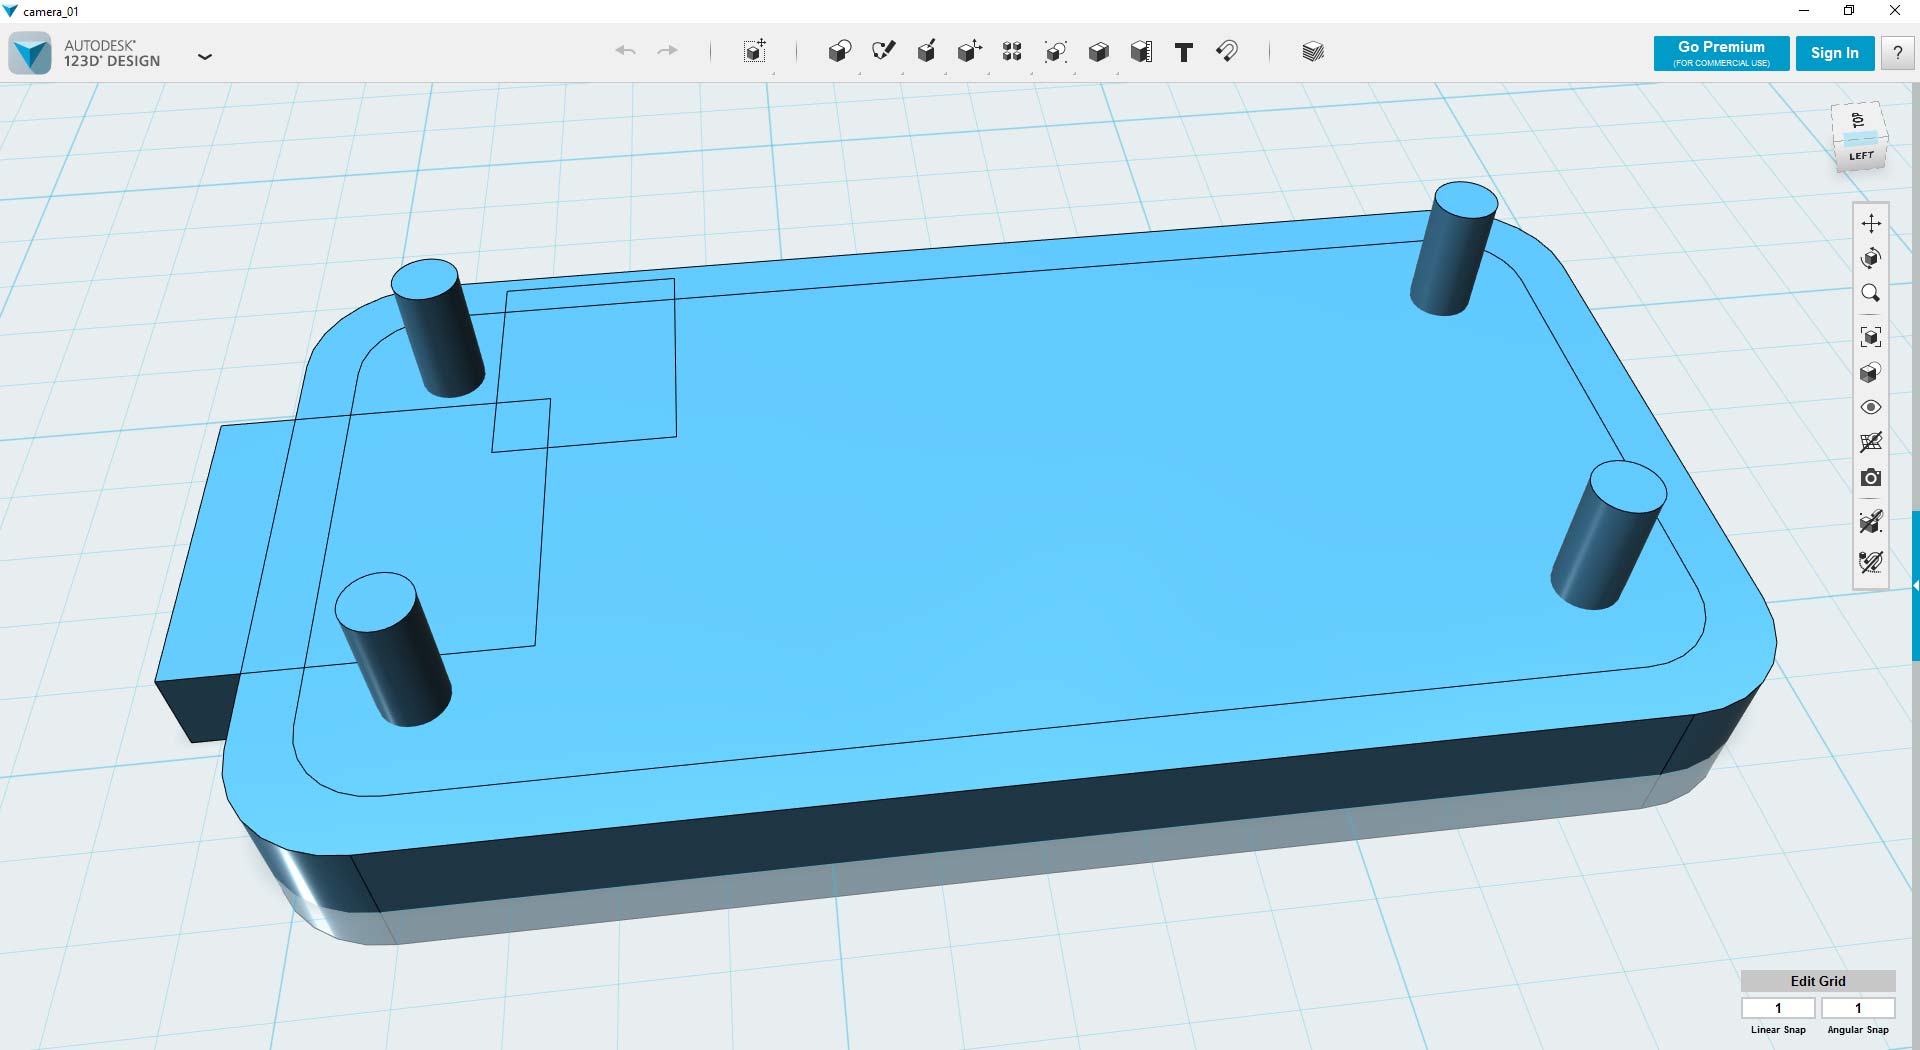The width and height of the screenshot is (1920, 1050).
Task: Click the Sign In button
Action: (1835, 53)
